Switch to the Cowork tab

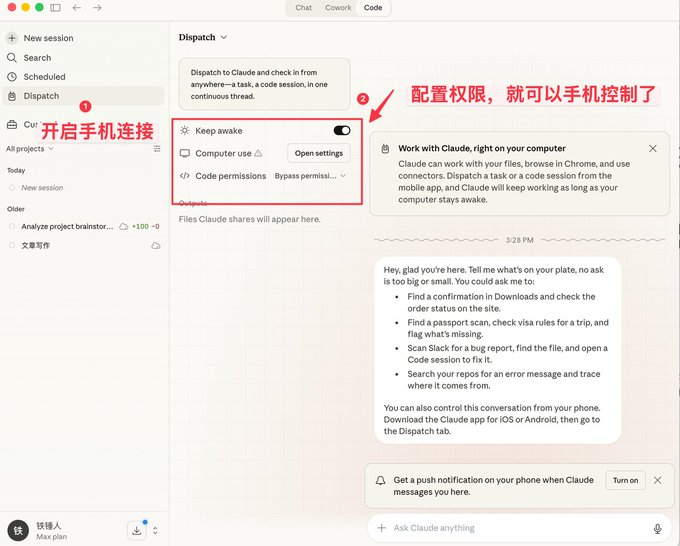point(338,8)
